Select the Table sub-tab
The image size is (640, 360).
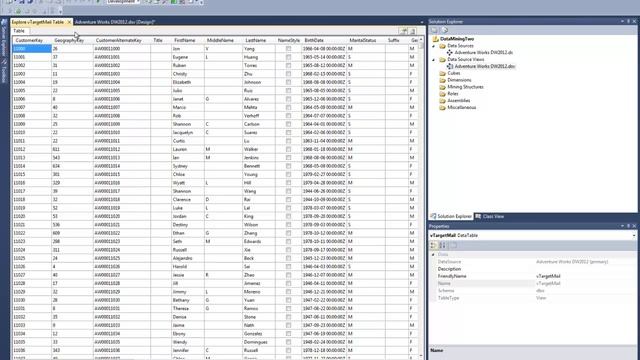coord(19,31)
